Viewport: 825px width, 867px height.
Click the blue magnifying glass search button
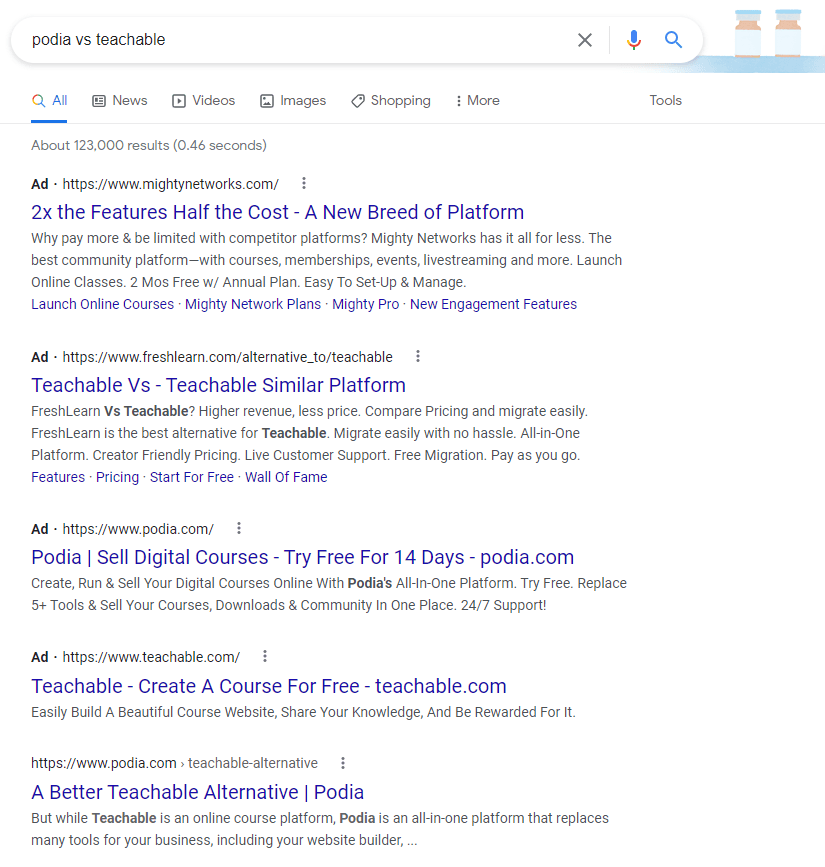click(673, 39)
